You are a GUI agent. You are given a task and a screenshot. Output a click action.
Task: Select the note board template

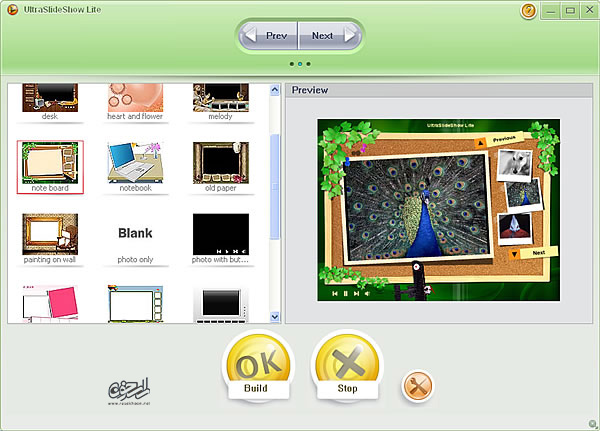click(50, 167)
